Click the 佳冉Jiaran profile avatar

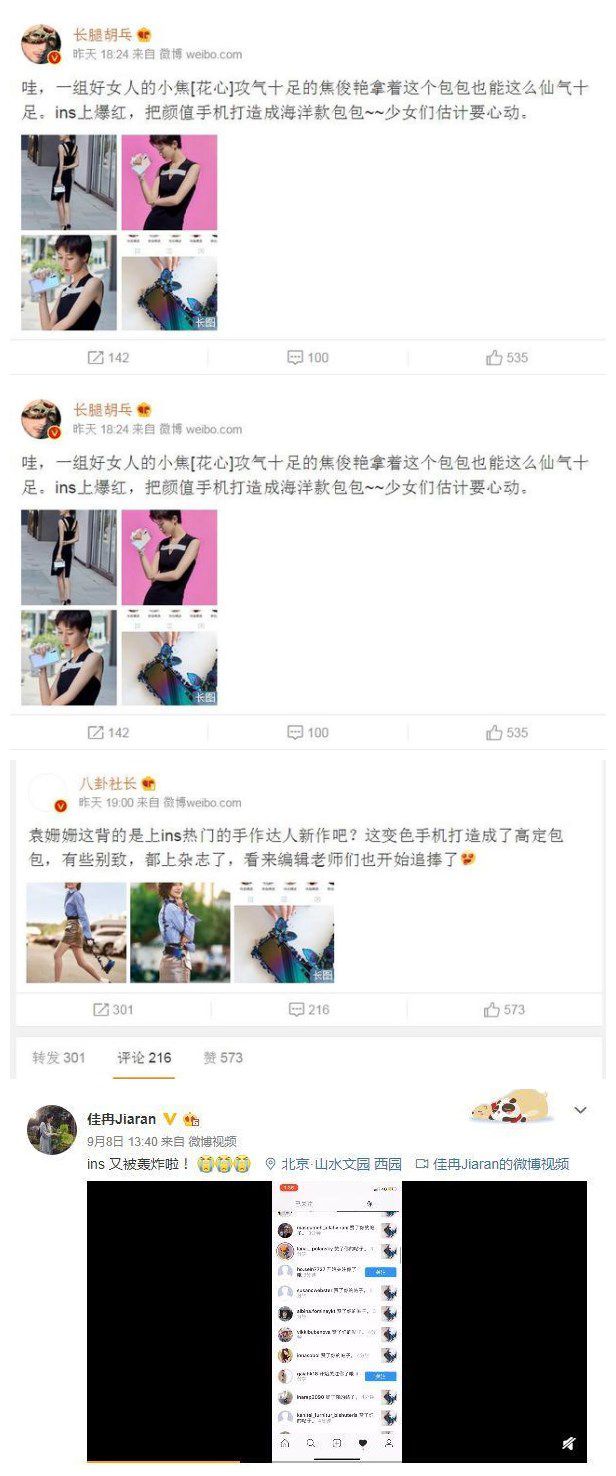[x=52, y=1130]
